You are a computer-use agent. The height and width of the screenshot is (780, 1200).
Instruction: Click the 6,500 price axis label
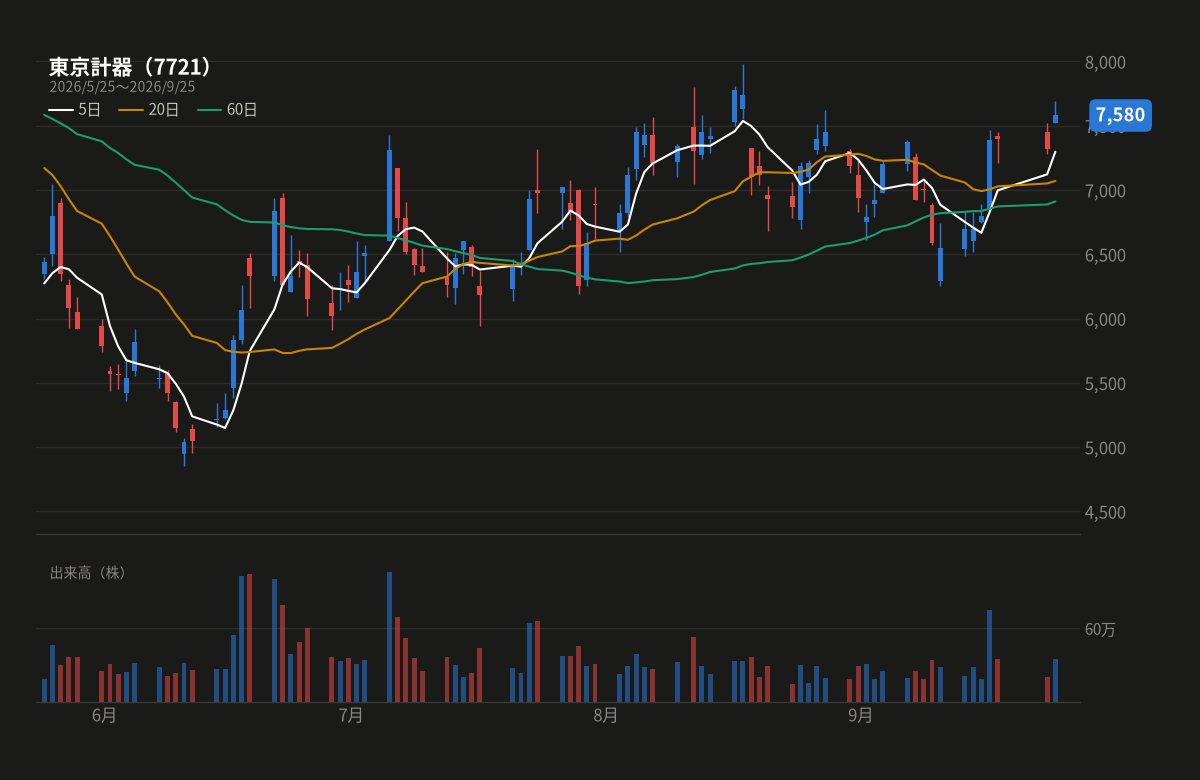click(x=1105, y=255)
